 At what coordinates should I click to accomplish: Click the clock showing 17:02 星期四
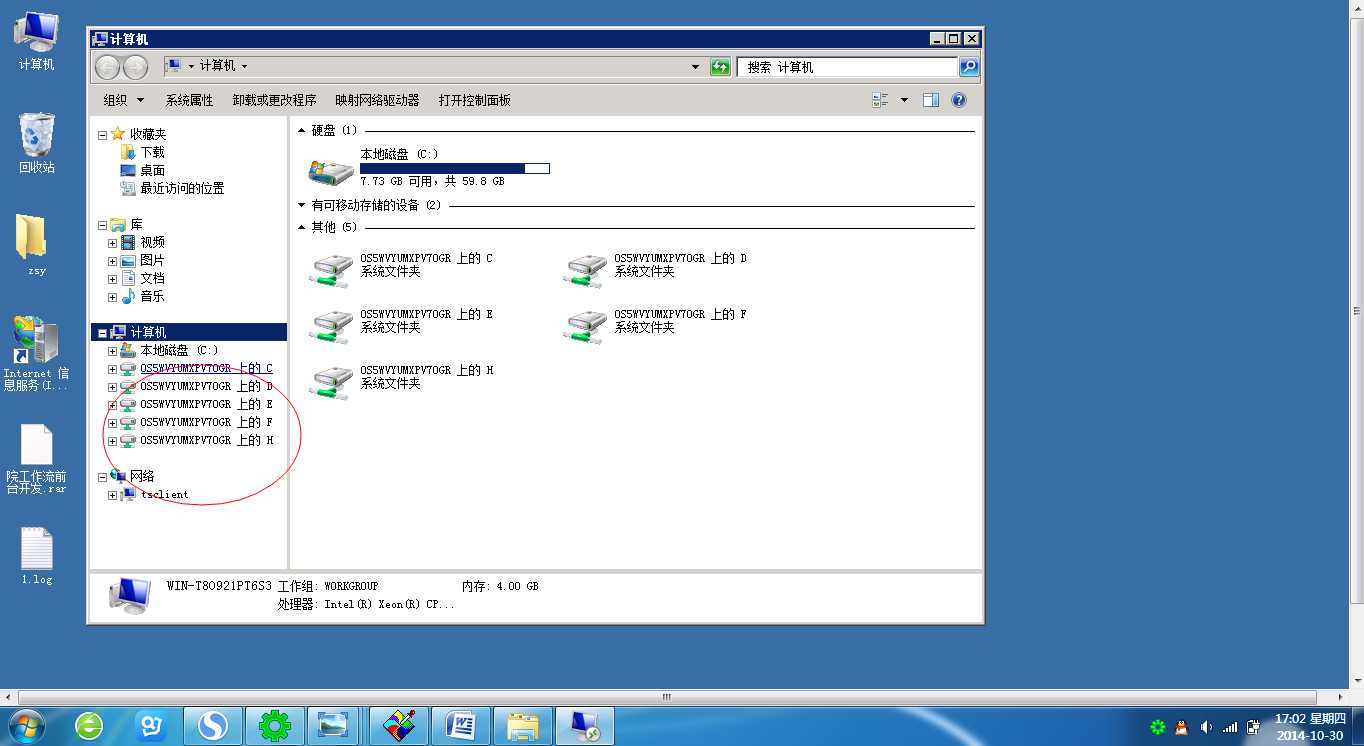[1310, 719]
